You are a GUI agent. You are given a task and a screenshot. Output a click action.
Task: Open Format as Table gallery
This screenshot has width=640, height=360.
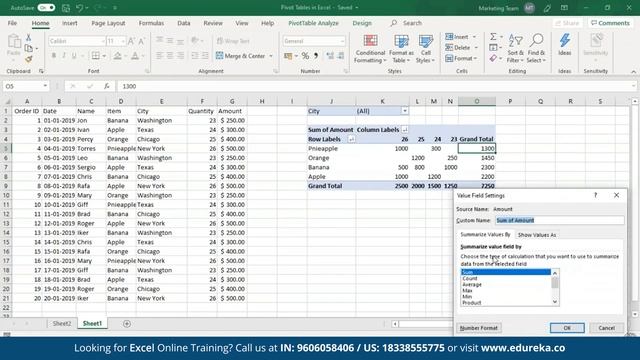pos(401,49)
